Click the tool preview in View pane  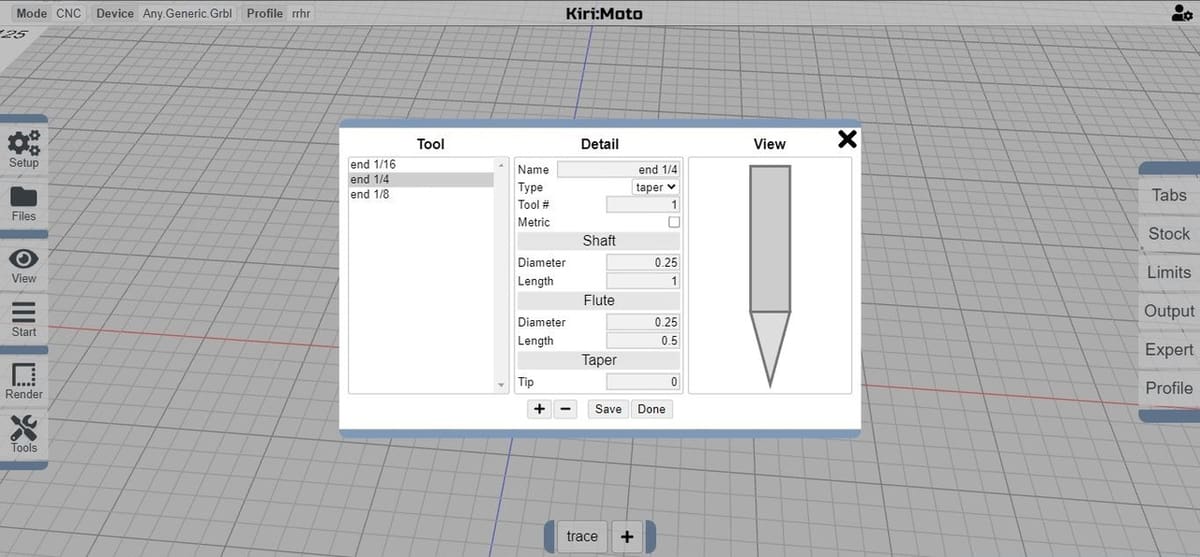770,276
